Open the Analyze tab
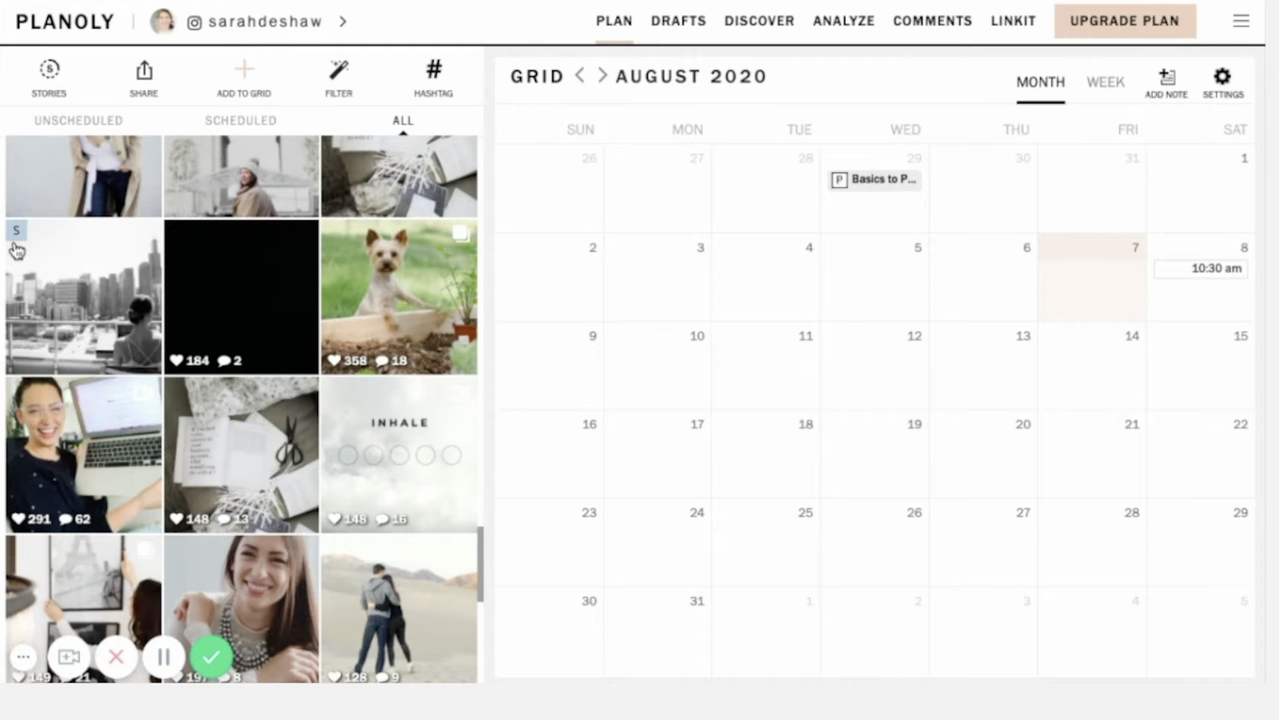This screenshot has width=1279, height=720. coord(843,21)
